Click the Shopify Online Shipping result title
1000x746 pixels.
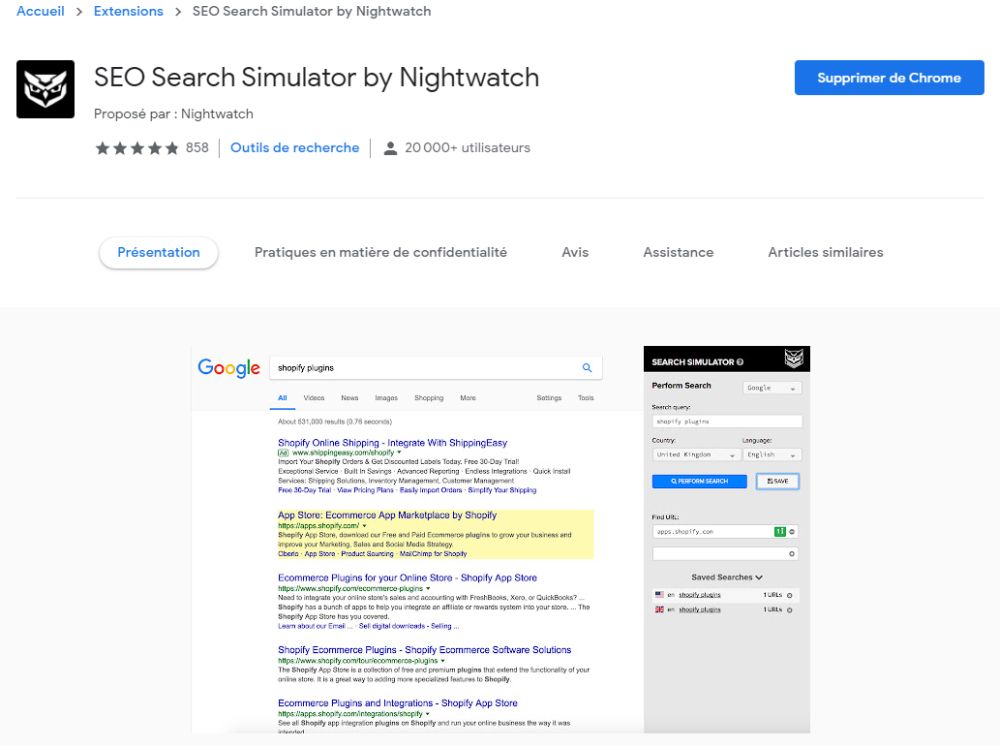click(392, 442)
